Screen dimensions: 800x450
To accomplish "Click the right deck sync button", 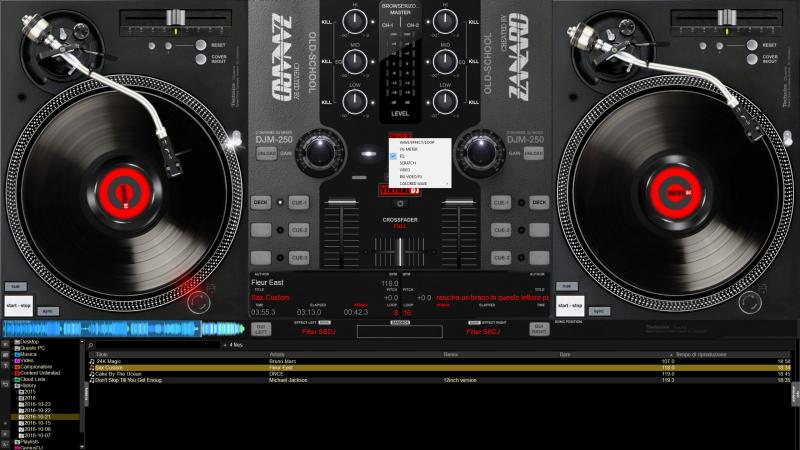I will [599, 311].
